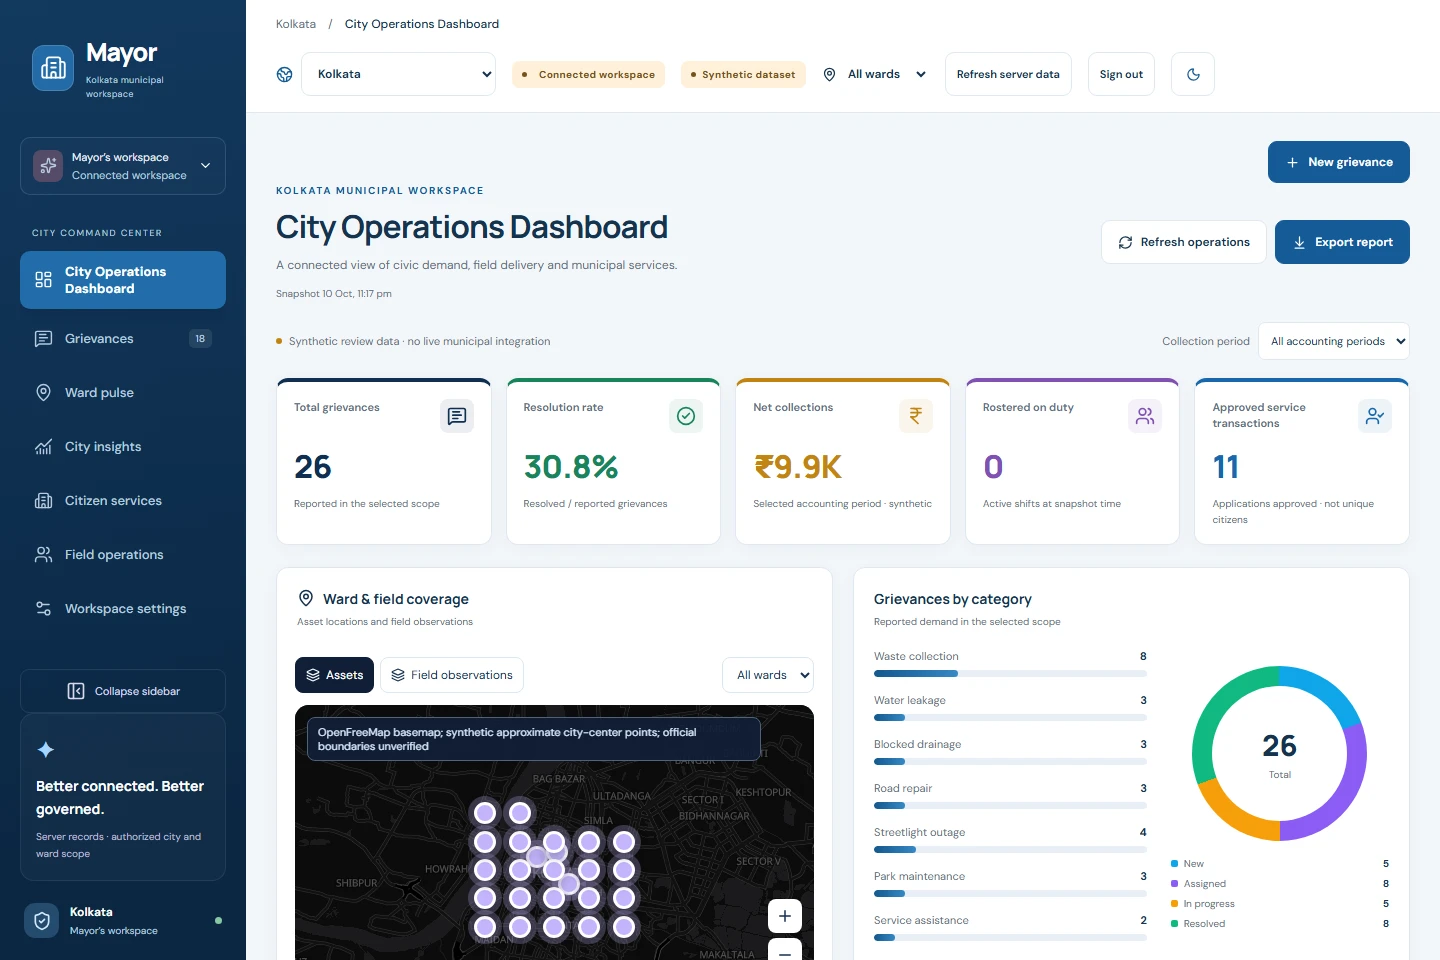Viewport: 1440px width, 960px height.
Task: Click the sparkle icon in Mayor's workspace selector
Action: pos(48,166)
